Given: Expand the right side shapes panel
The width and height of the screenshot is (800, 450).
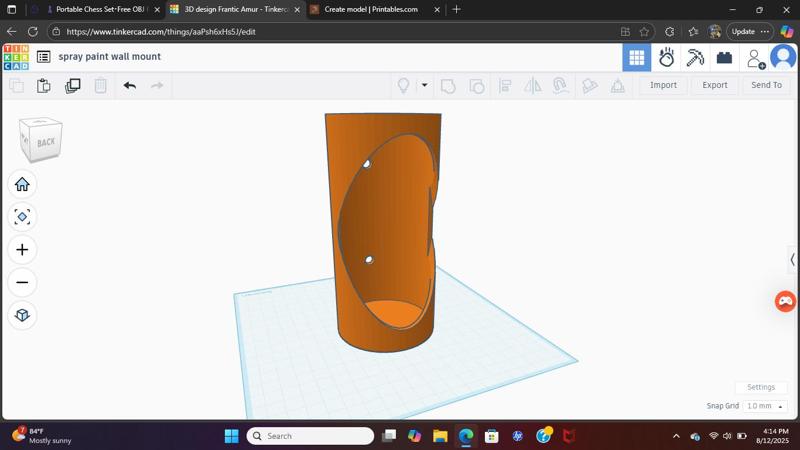Looking at the screenshot, I should point(792,260).
